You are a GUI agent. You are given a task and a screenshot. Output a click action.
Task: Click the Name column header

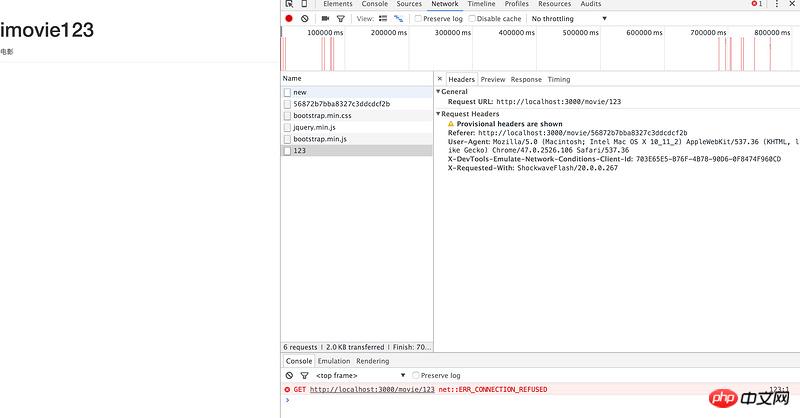point(357,78)
